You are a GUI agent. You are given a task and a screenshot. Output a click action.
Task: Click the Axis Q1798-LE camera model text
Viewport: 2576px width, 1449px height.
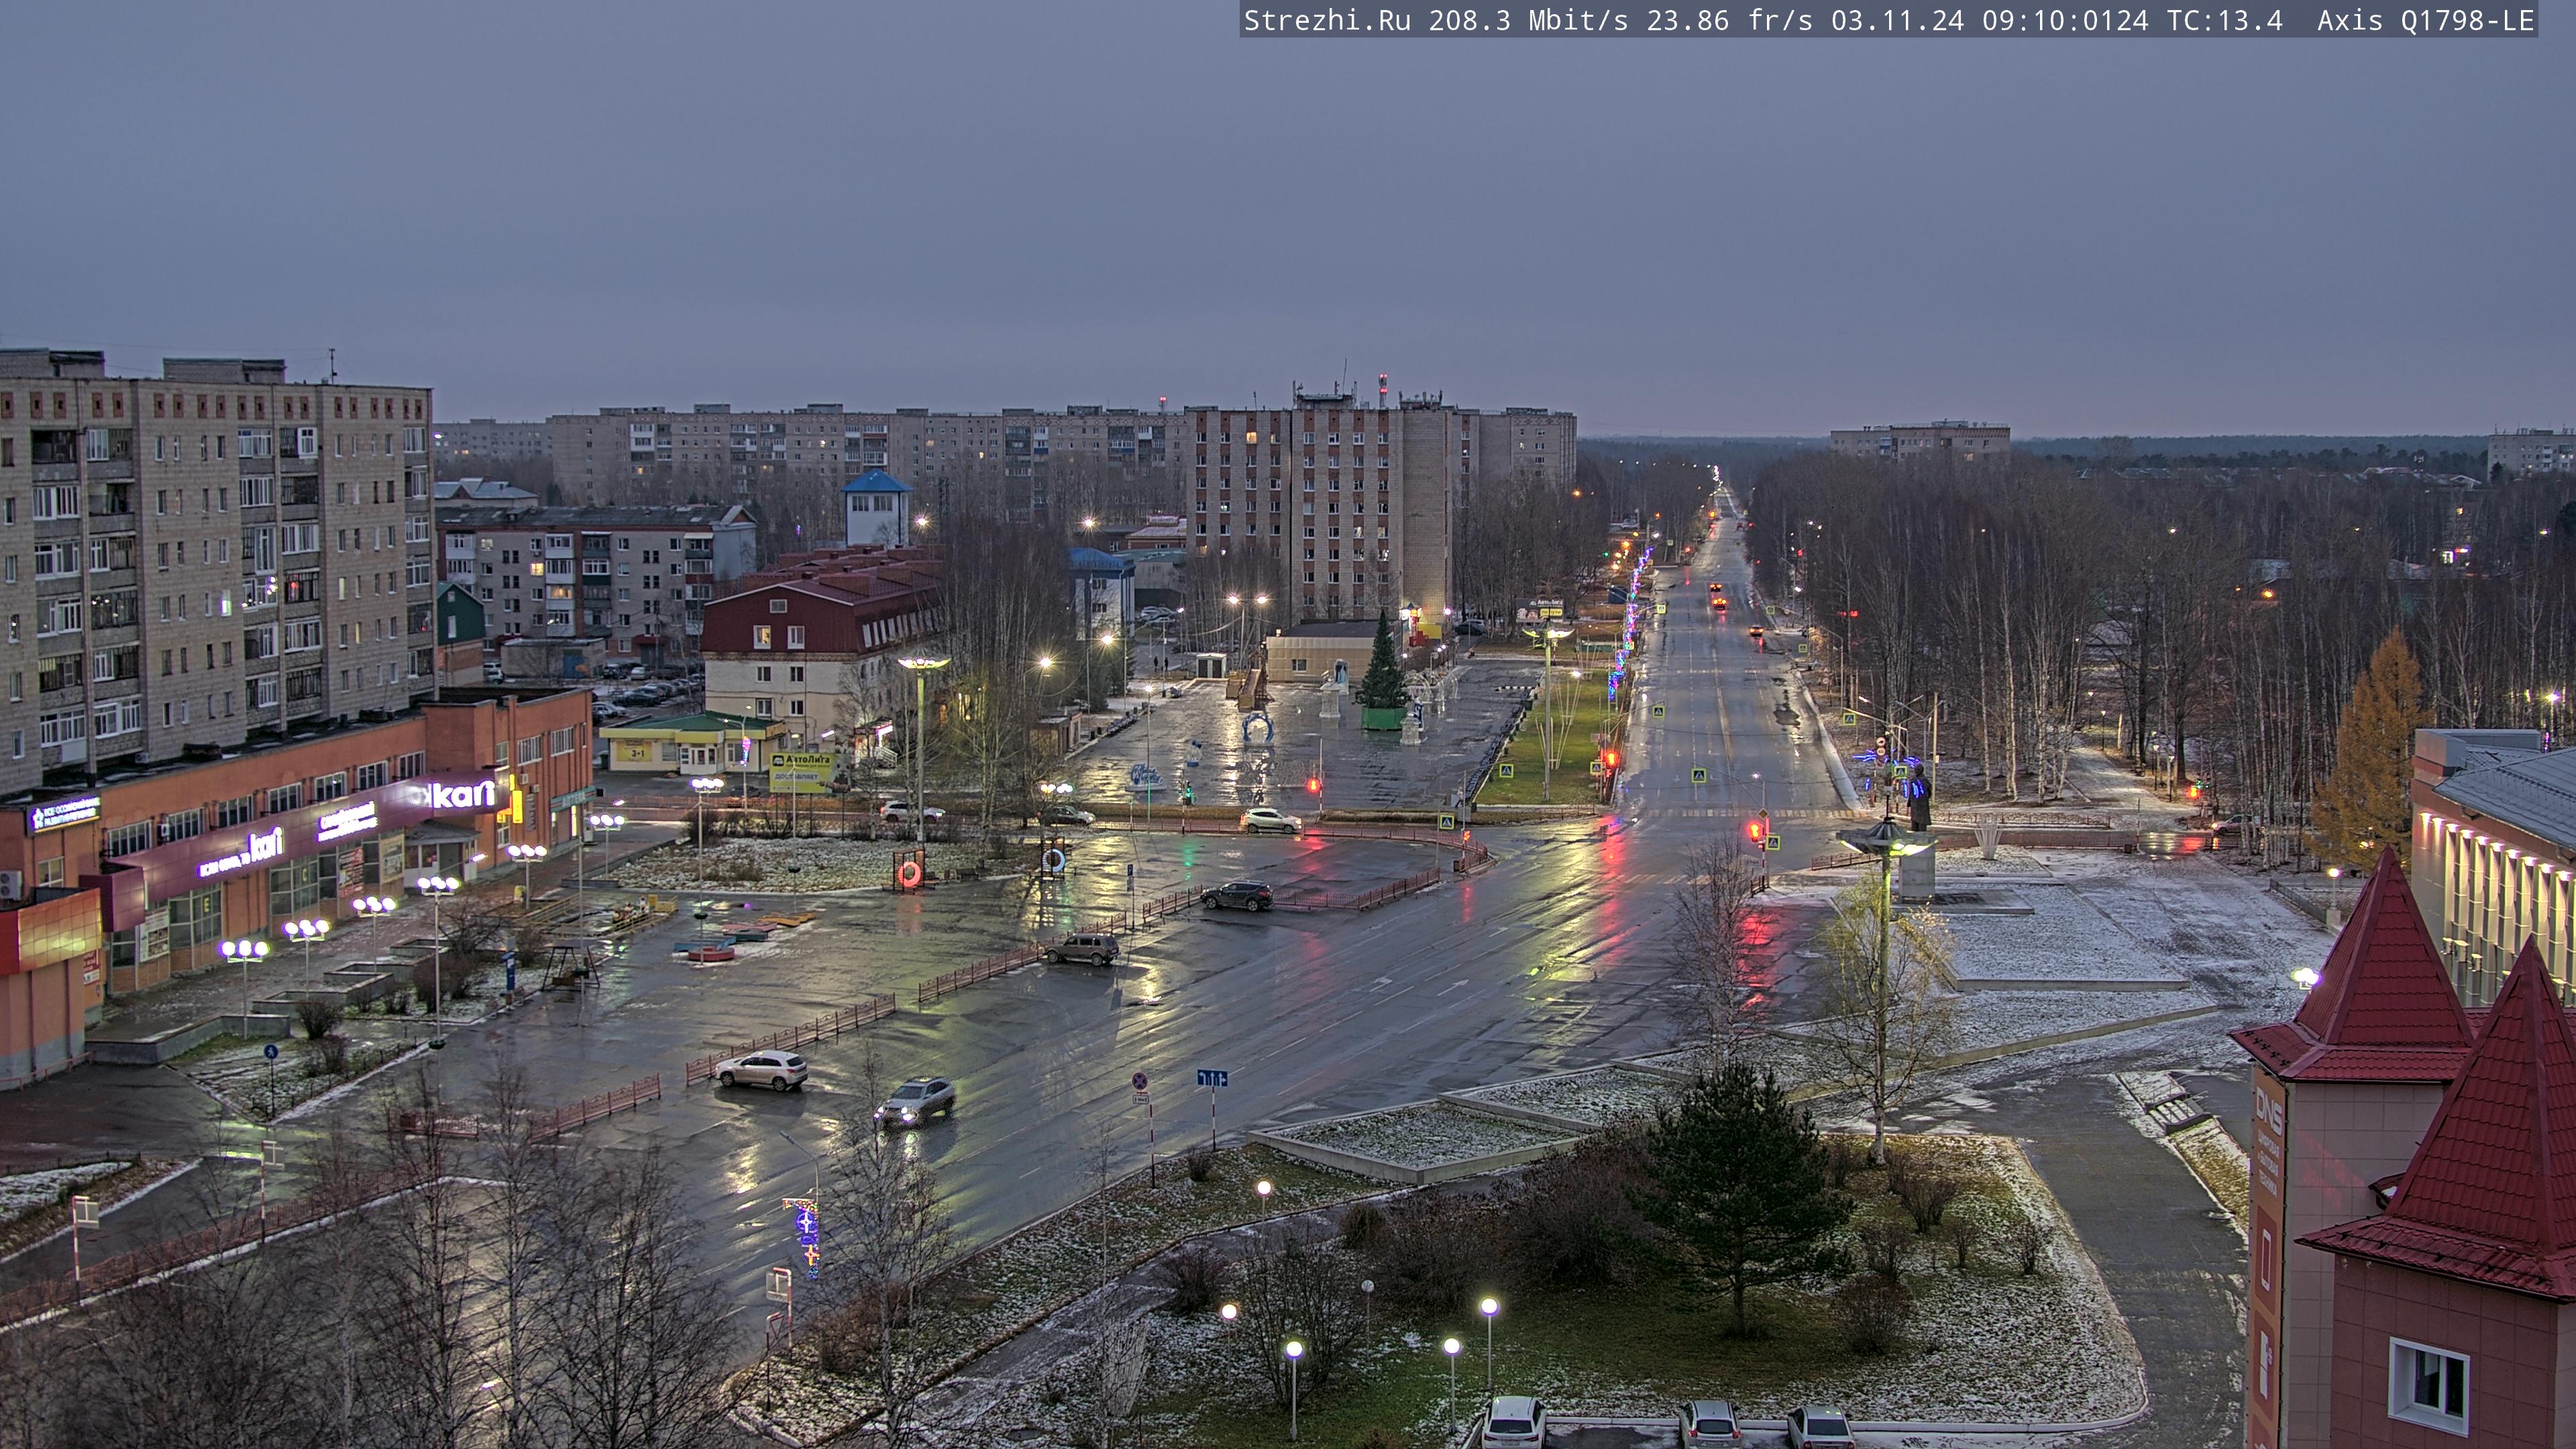2426,20
